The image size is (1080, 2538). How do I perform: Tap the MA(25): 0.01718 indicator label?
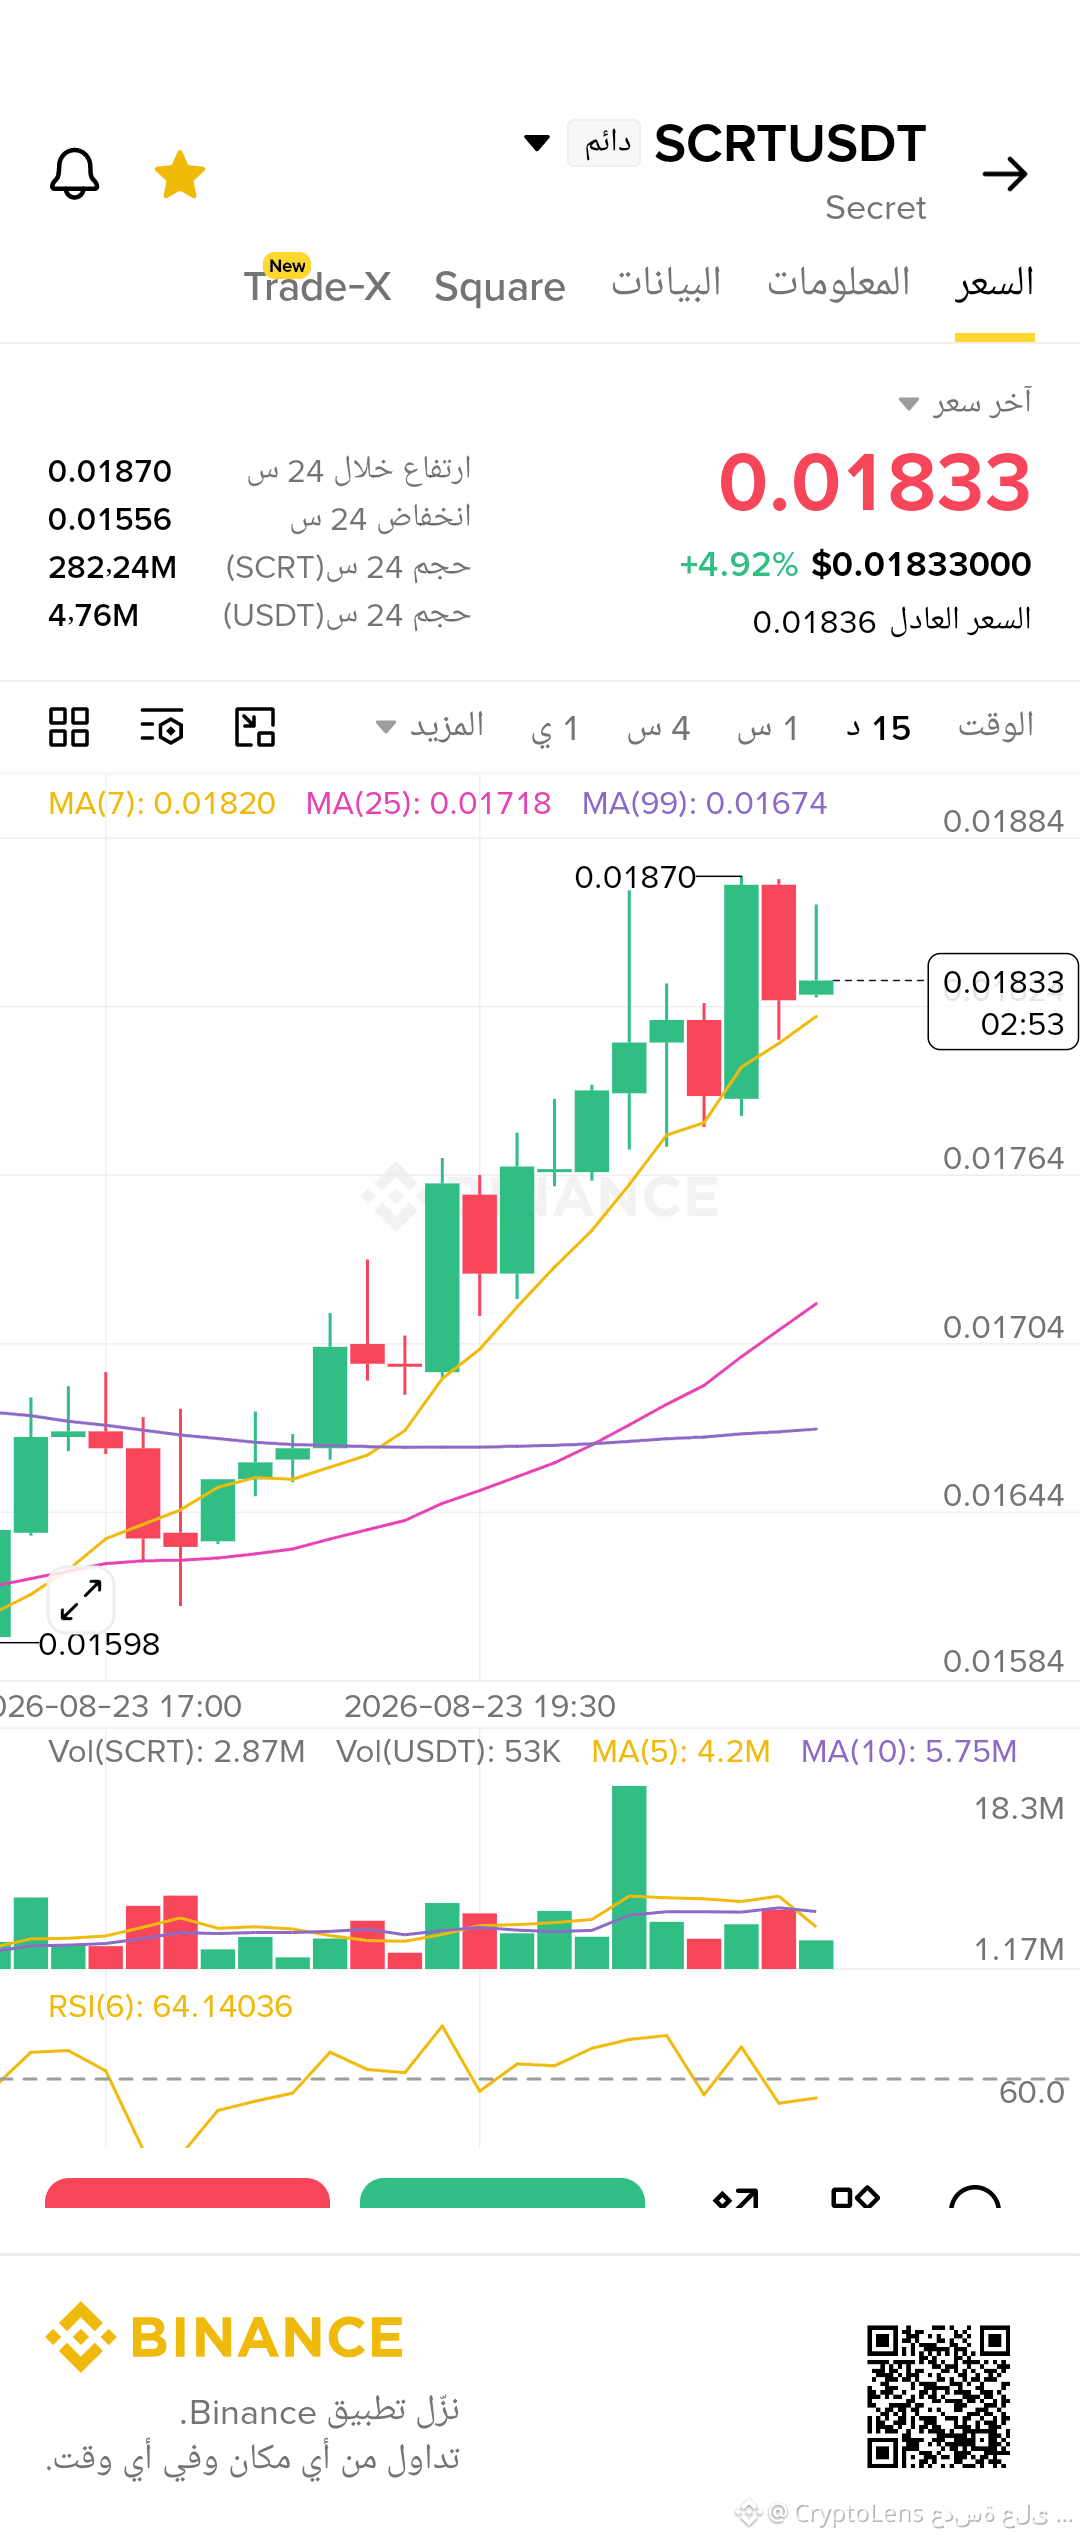click(428, 803)
